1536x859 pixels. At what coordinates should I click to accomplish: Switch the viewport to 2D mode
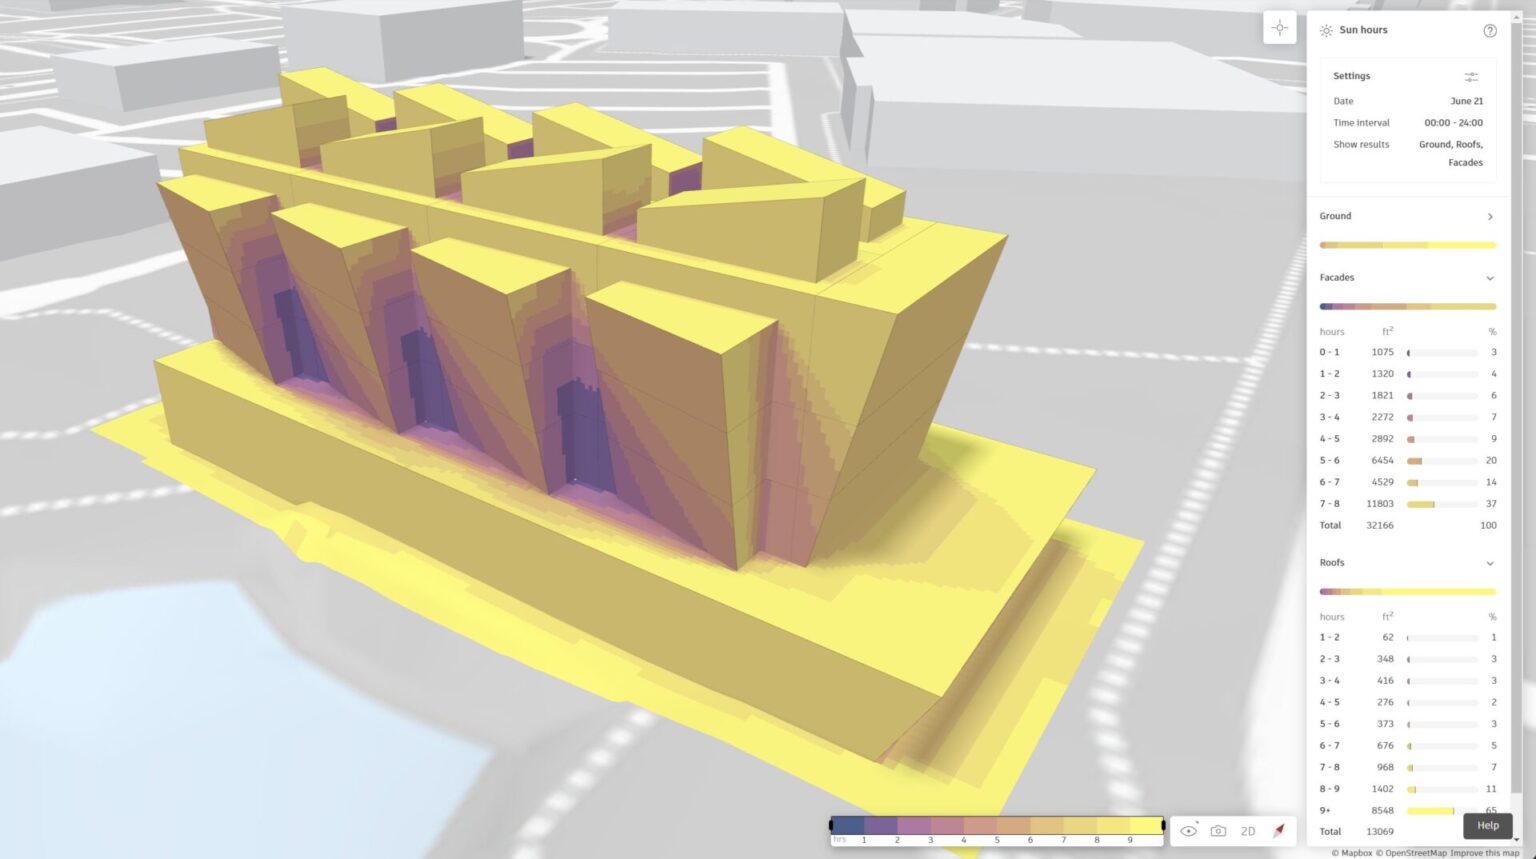tap(1248, 831)
